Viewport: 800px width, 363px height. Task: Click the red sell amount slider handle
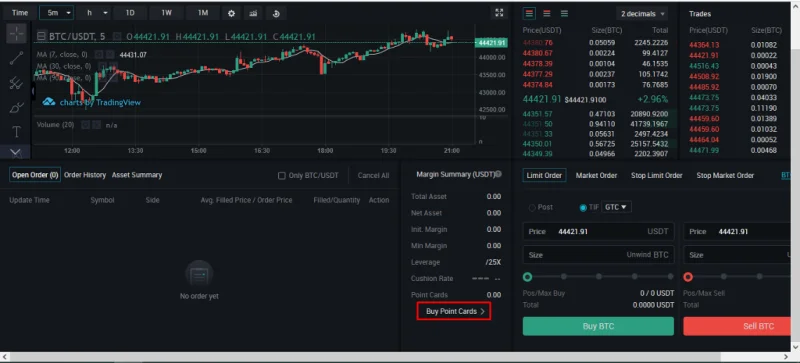pos(688,277)
